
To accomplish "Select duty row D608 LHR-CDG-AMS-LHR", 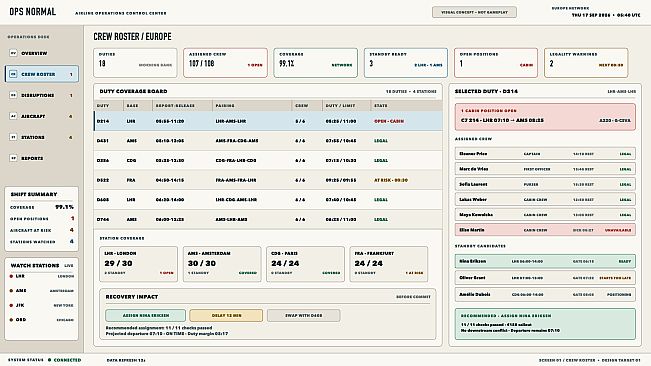I will pos(268,200).
